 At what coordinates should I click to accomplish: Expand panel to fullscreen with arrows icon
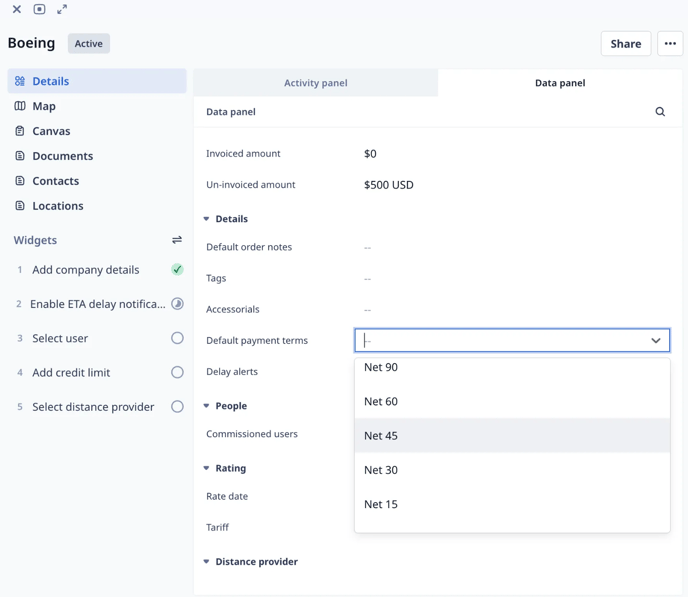pos(62,9)
